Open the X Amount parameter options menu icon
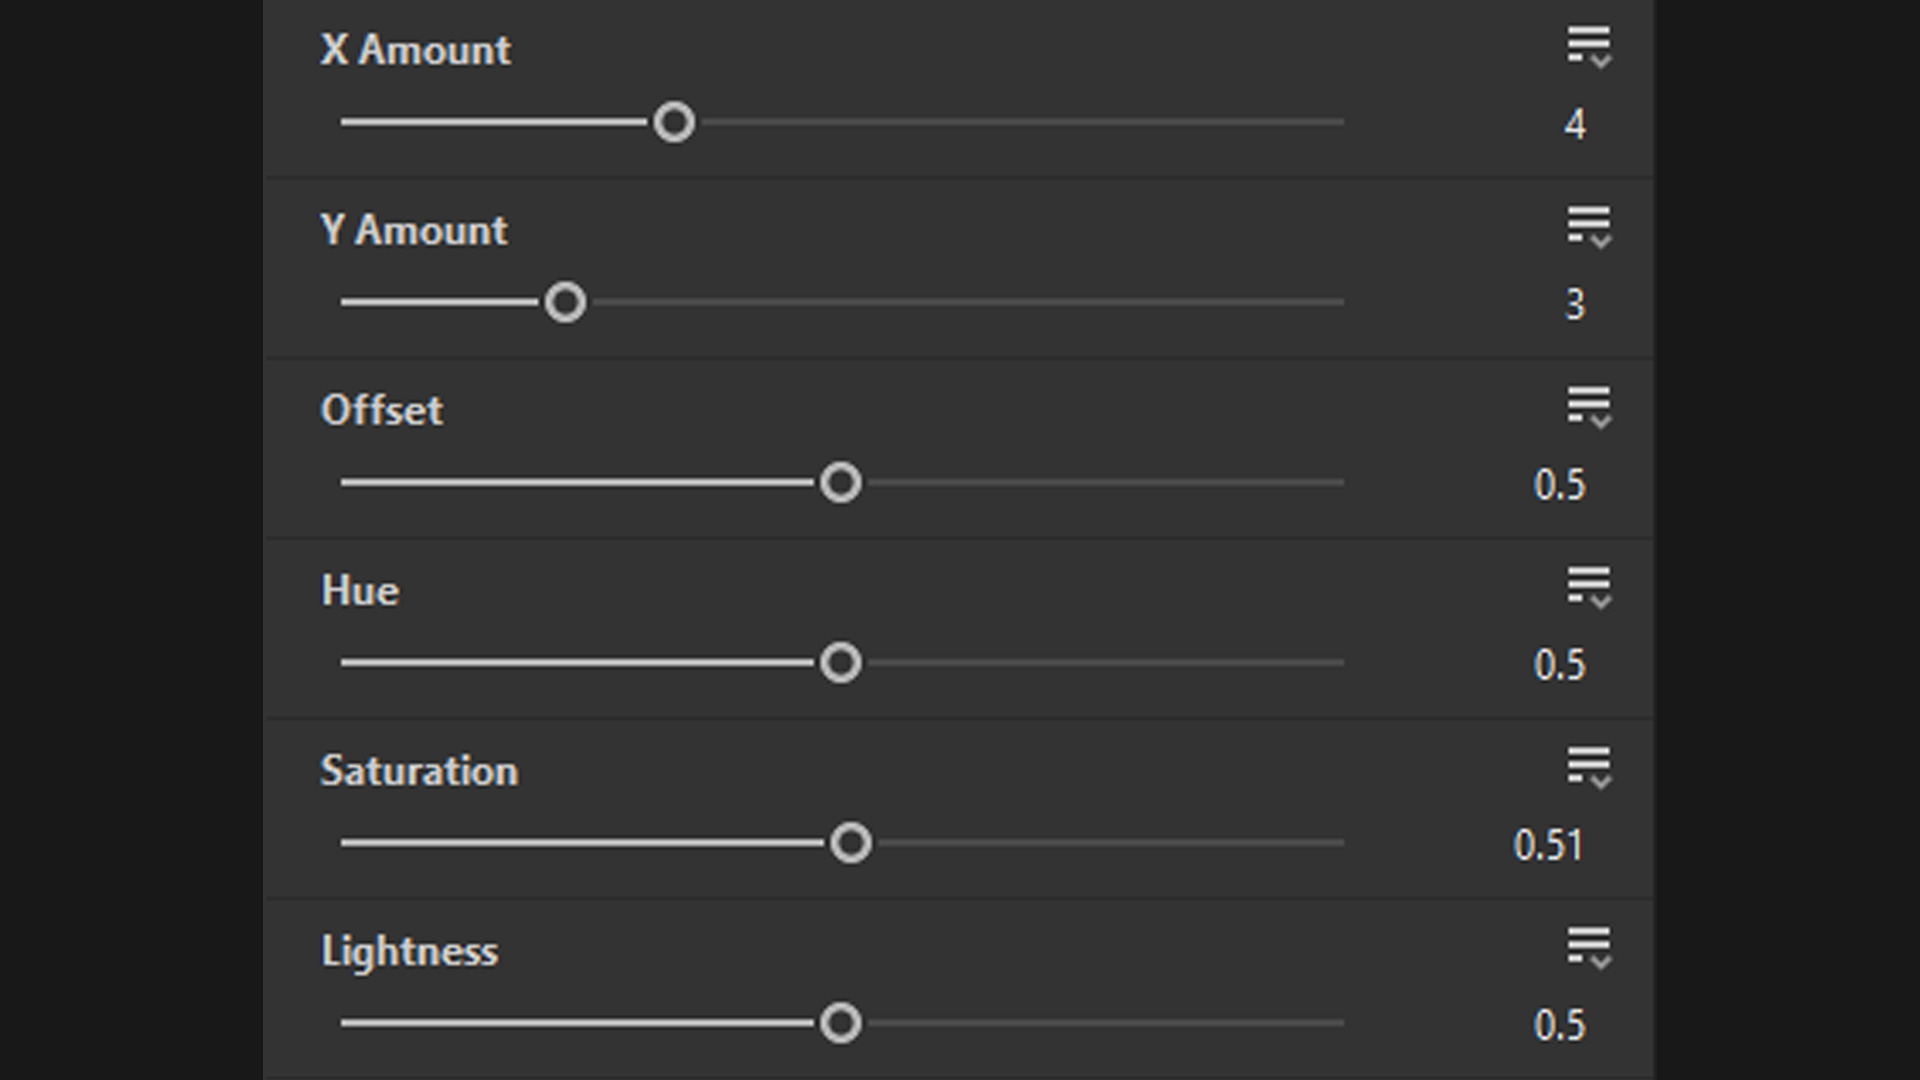The image size is (1920, 1080). [1588, 47]
